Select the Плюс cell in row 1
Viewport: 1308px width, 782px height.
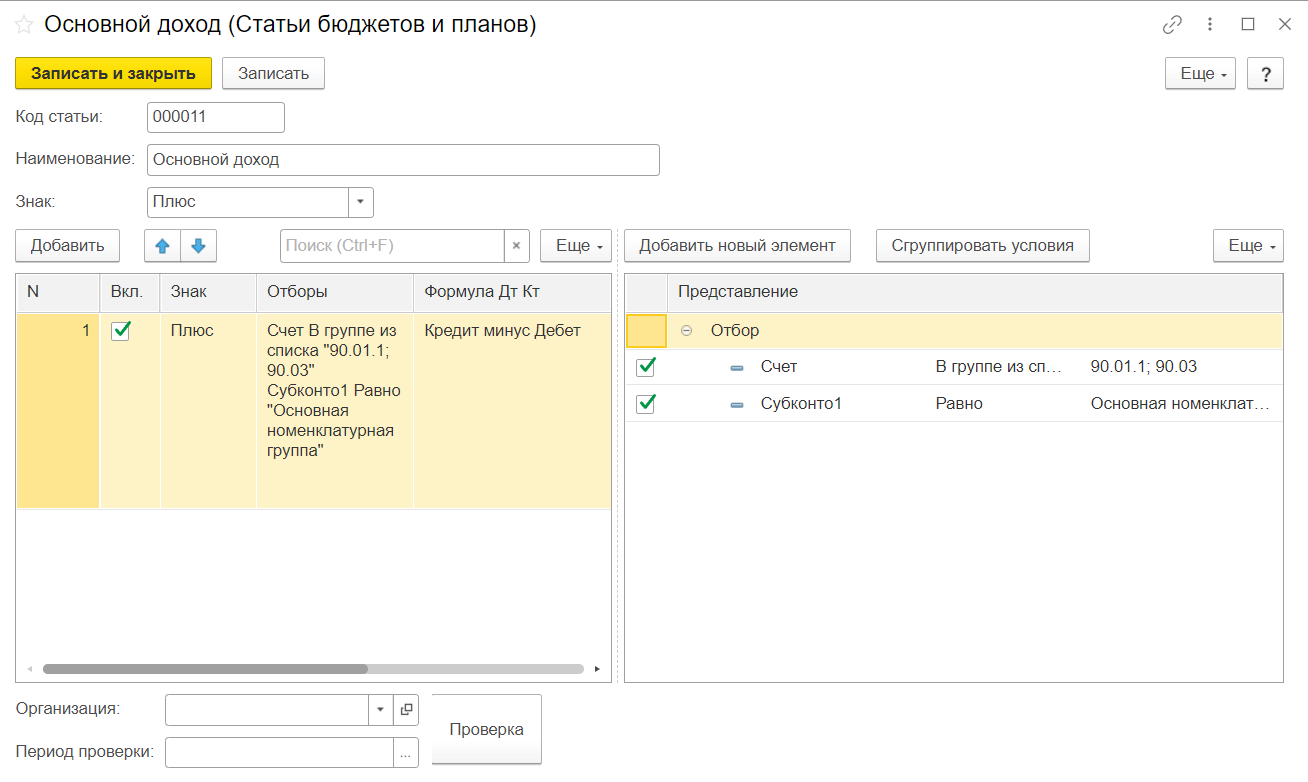coord(208,410)
